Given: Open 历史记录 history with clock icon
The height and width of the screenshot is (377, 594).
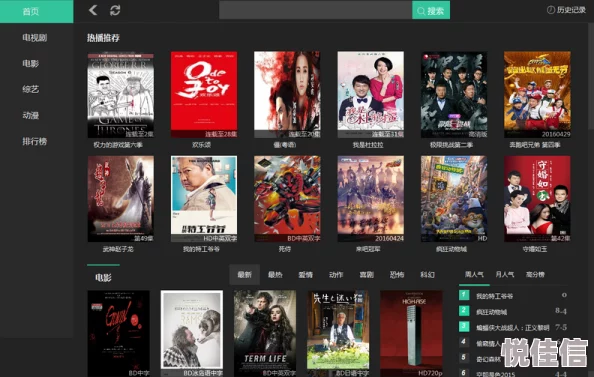Looking at the screenshot, I should point(566,10).
